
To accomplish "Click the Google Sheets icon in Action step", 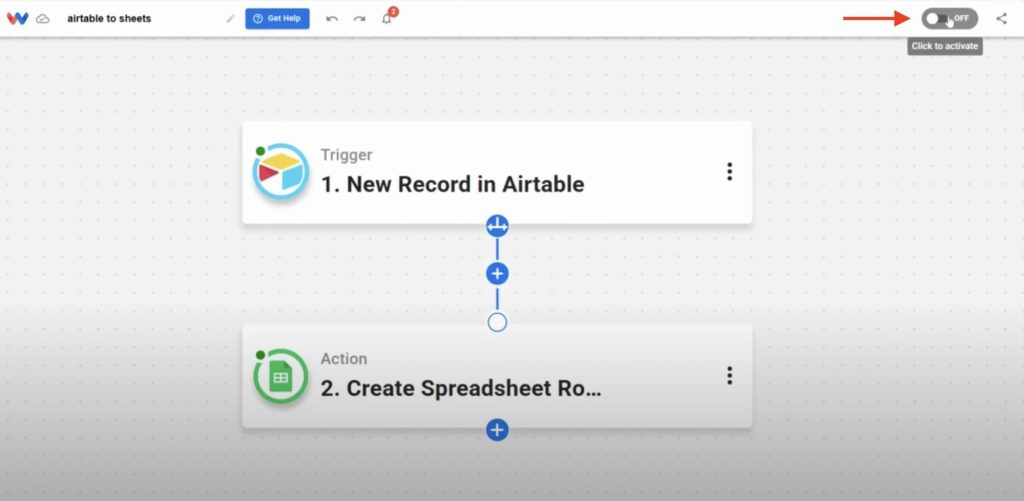I will click(281, 377).
